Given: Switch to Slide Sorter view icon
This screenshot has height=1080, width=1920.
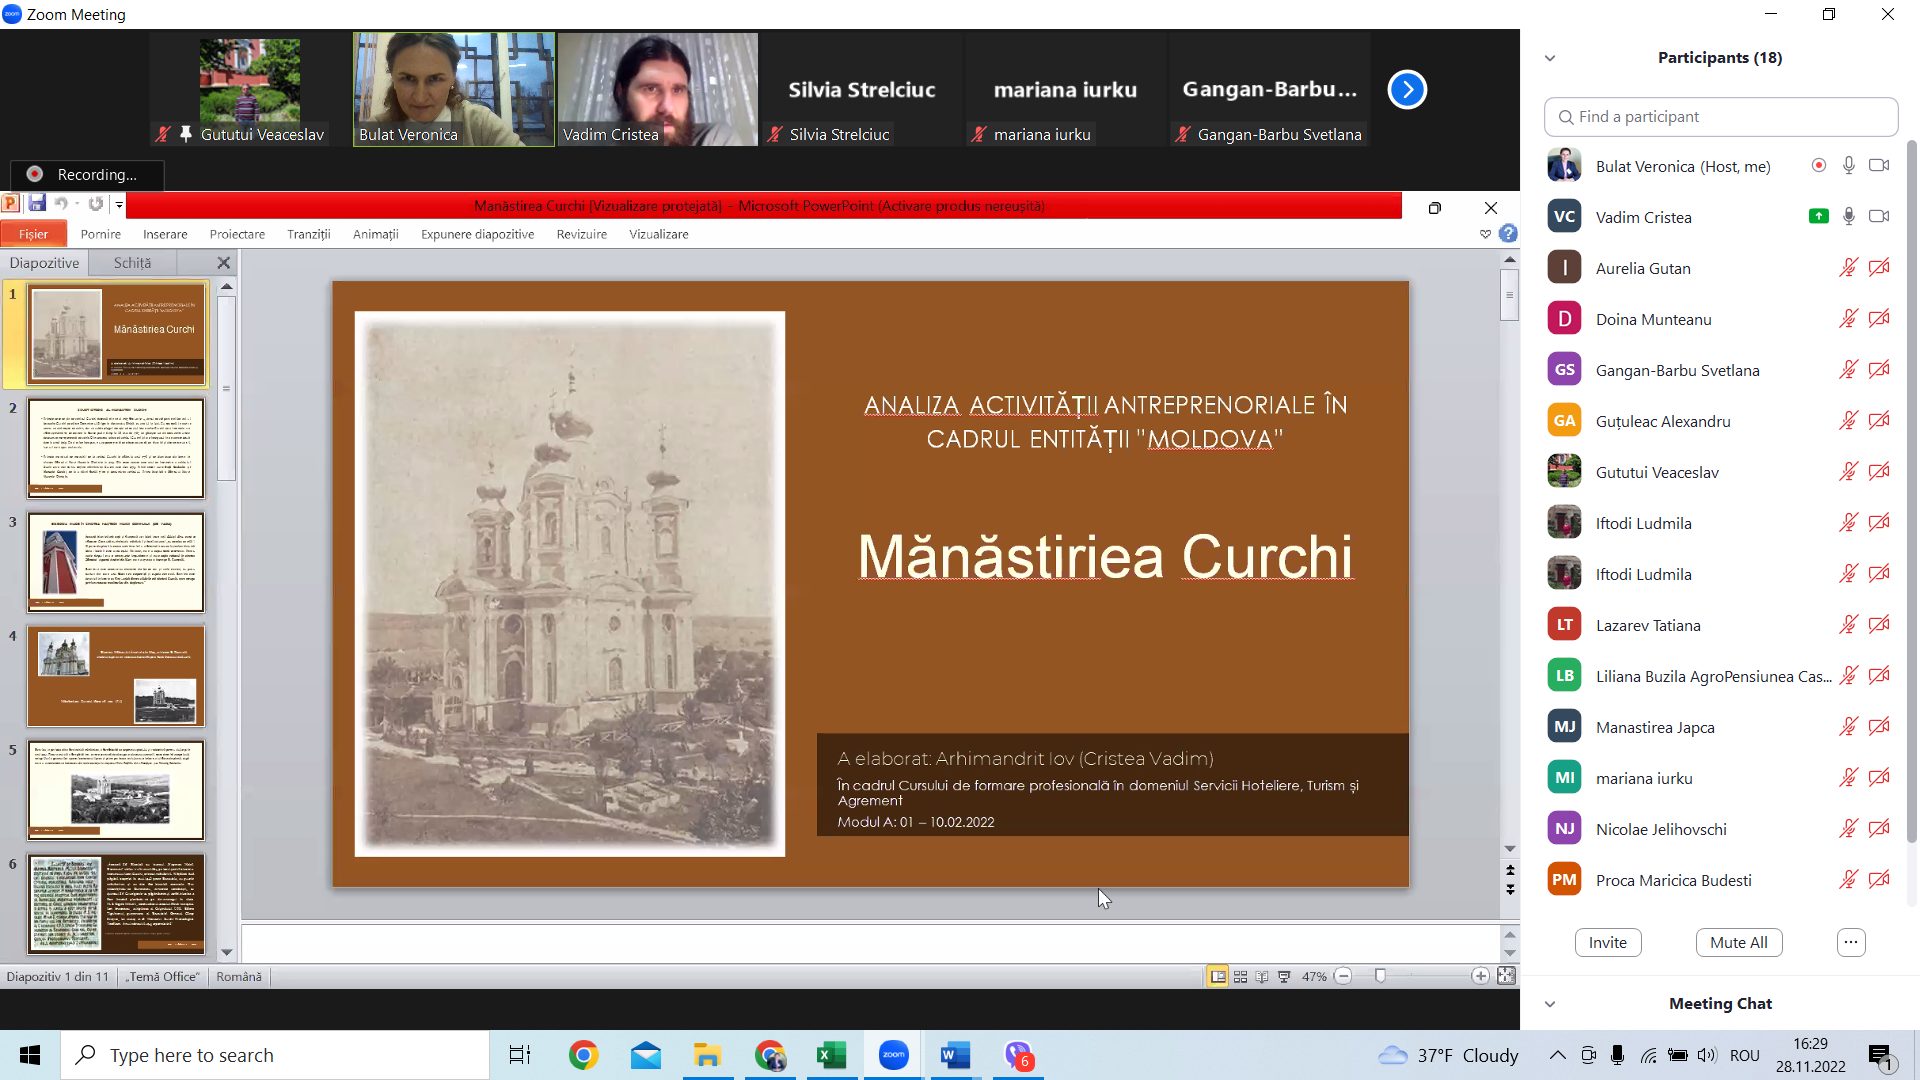Looking at the screenshot, I should (1240, 977).
